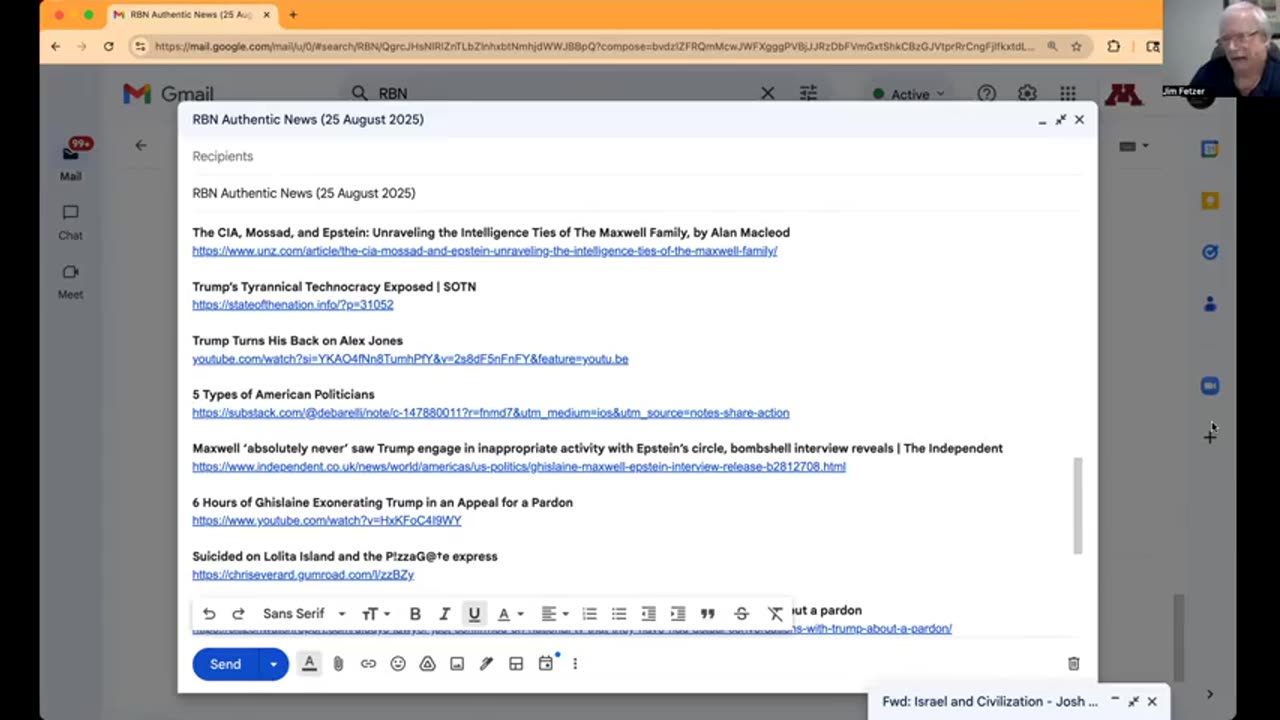Open pop-out full-screen compose icon
The height and width of the screenshot is (720, 1280).
point(1060,119)
